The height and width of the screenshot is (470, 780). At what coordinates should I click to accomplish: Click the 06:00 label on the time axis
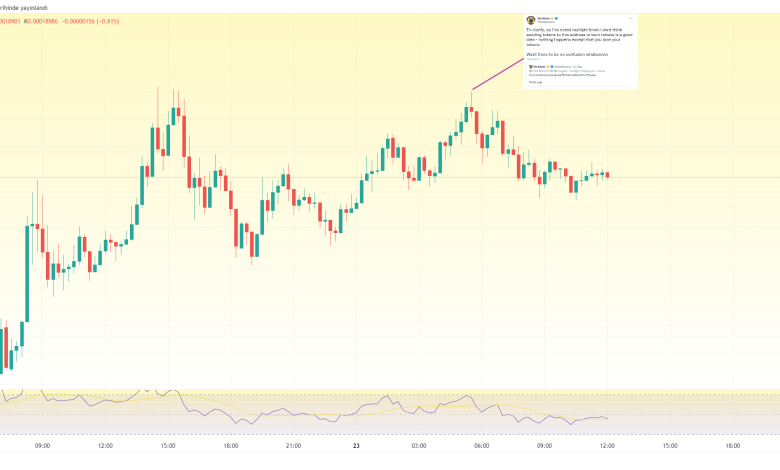(481, 445)
